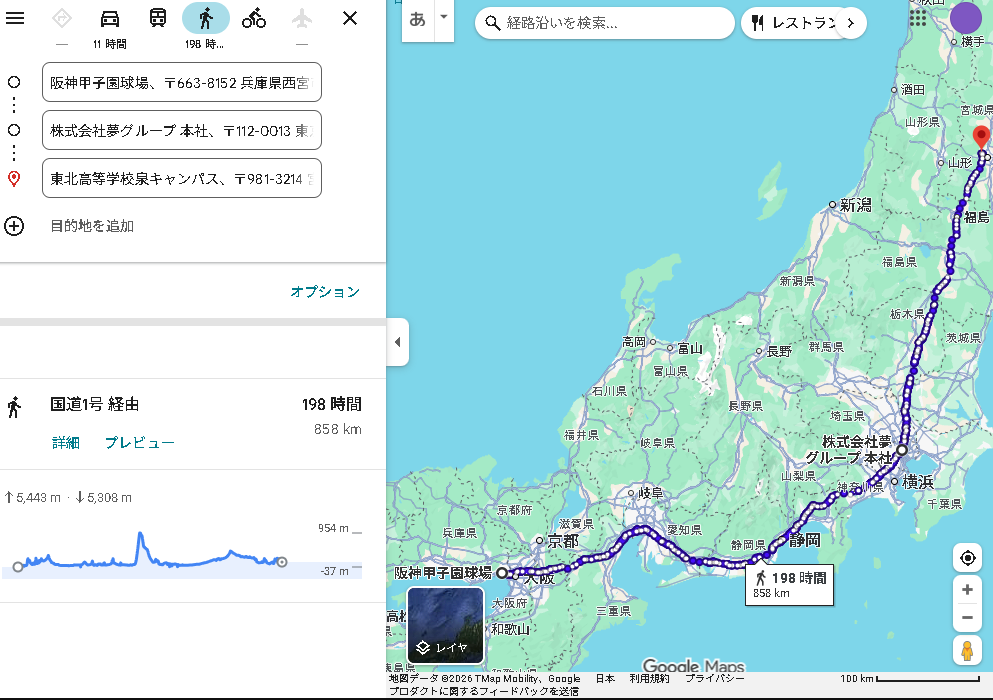This screenshot has height=700, width=993.
Task: Switch to the cycling travel mode
Action: pos(254,18)
